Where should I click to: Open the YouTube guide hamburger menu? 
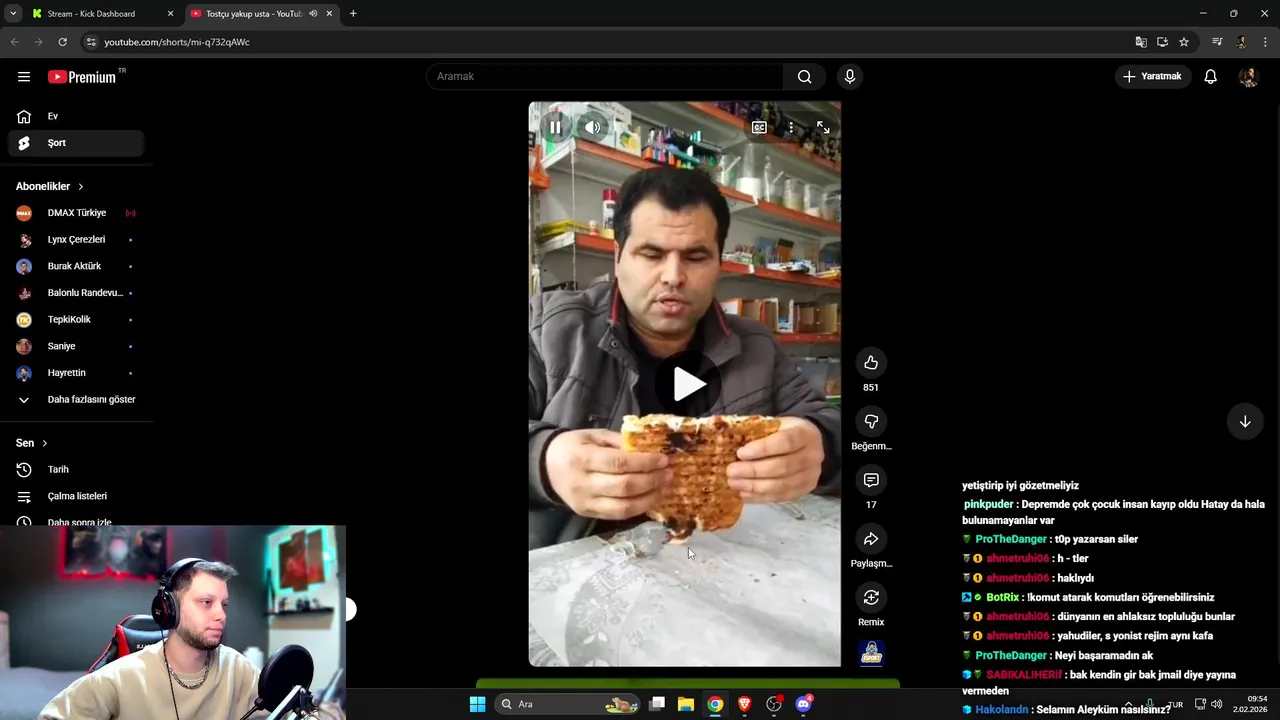point(24,77)
